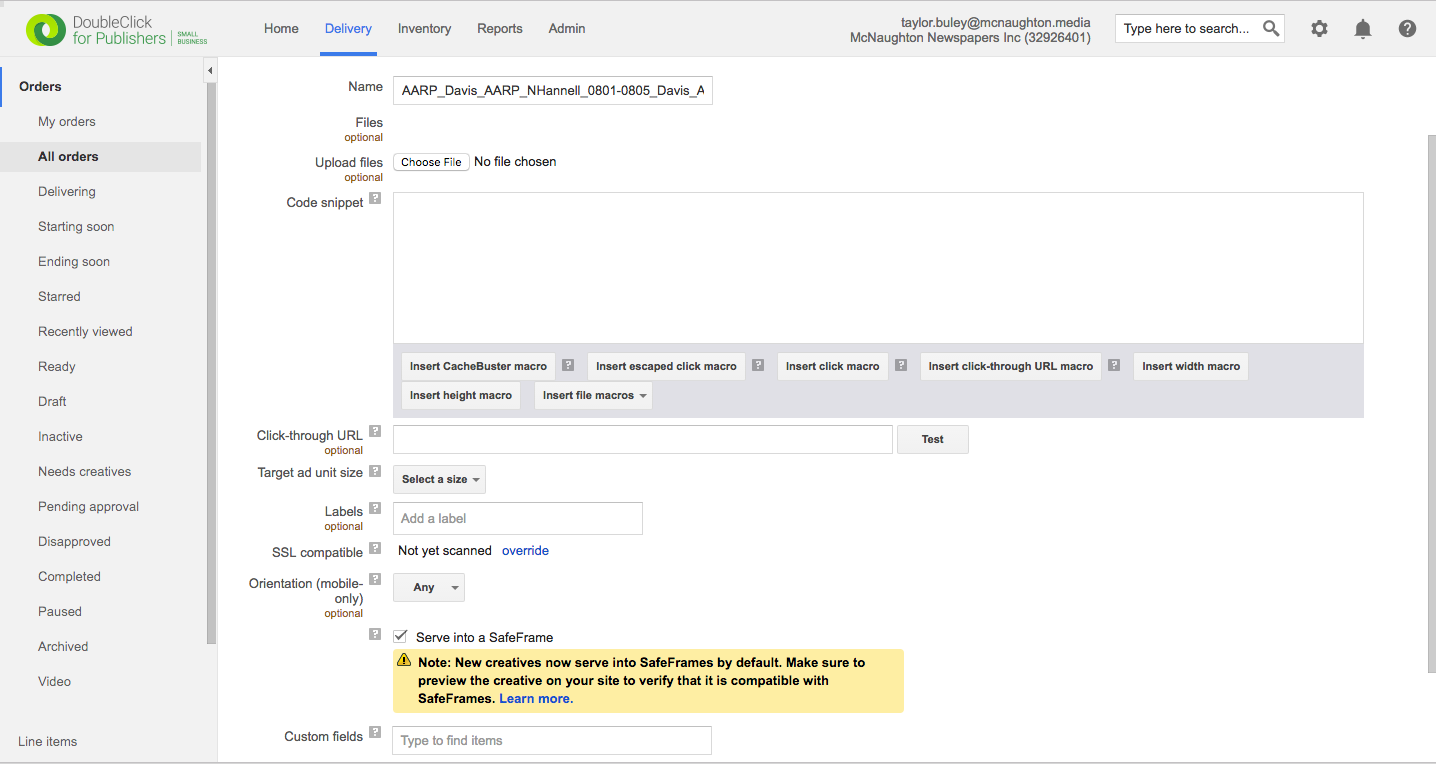
Task: Expand the Orientation Any dropdown
Action: click(x=429, y=587)
